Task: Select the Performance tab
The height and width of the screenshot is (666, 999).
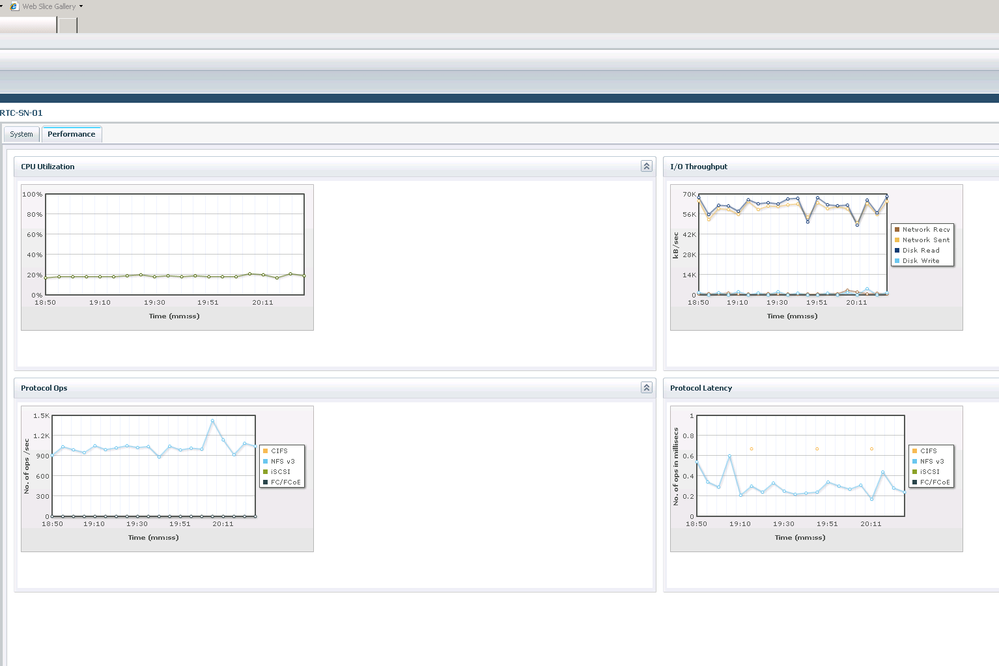Action: pos(71,134)
